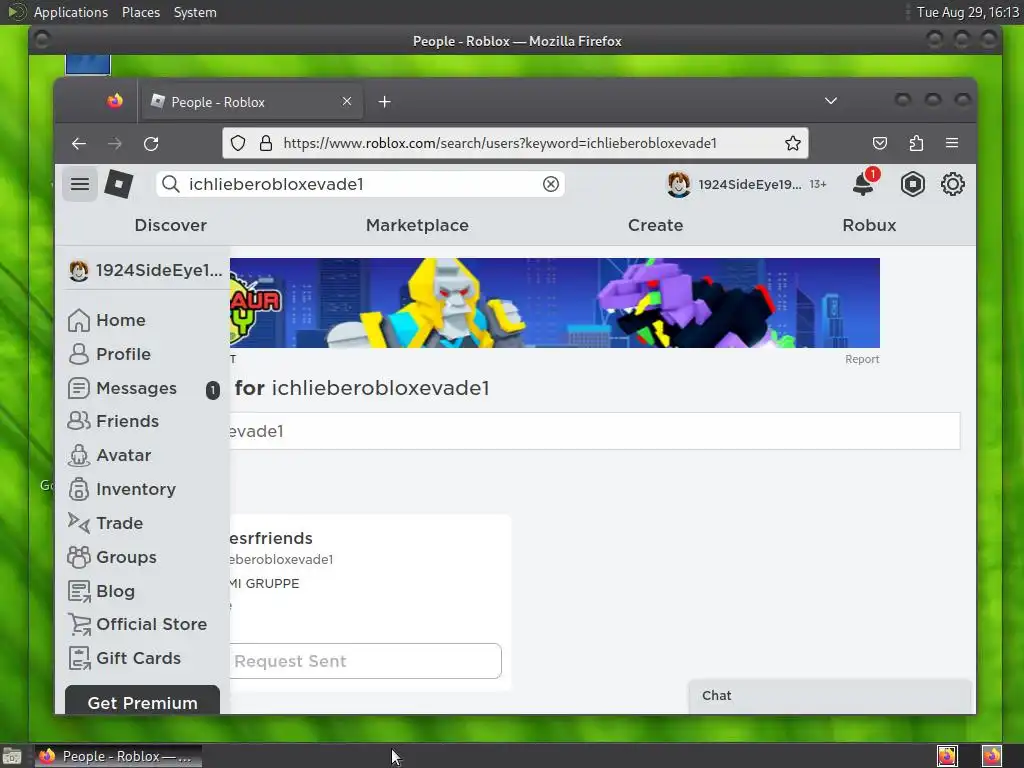Image resolution: width=1024 pixels, height=768 pixels.
Task: Click the search magnifier icon
Action: (x=171, y=184)
